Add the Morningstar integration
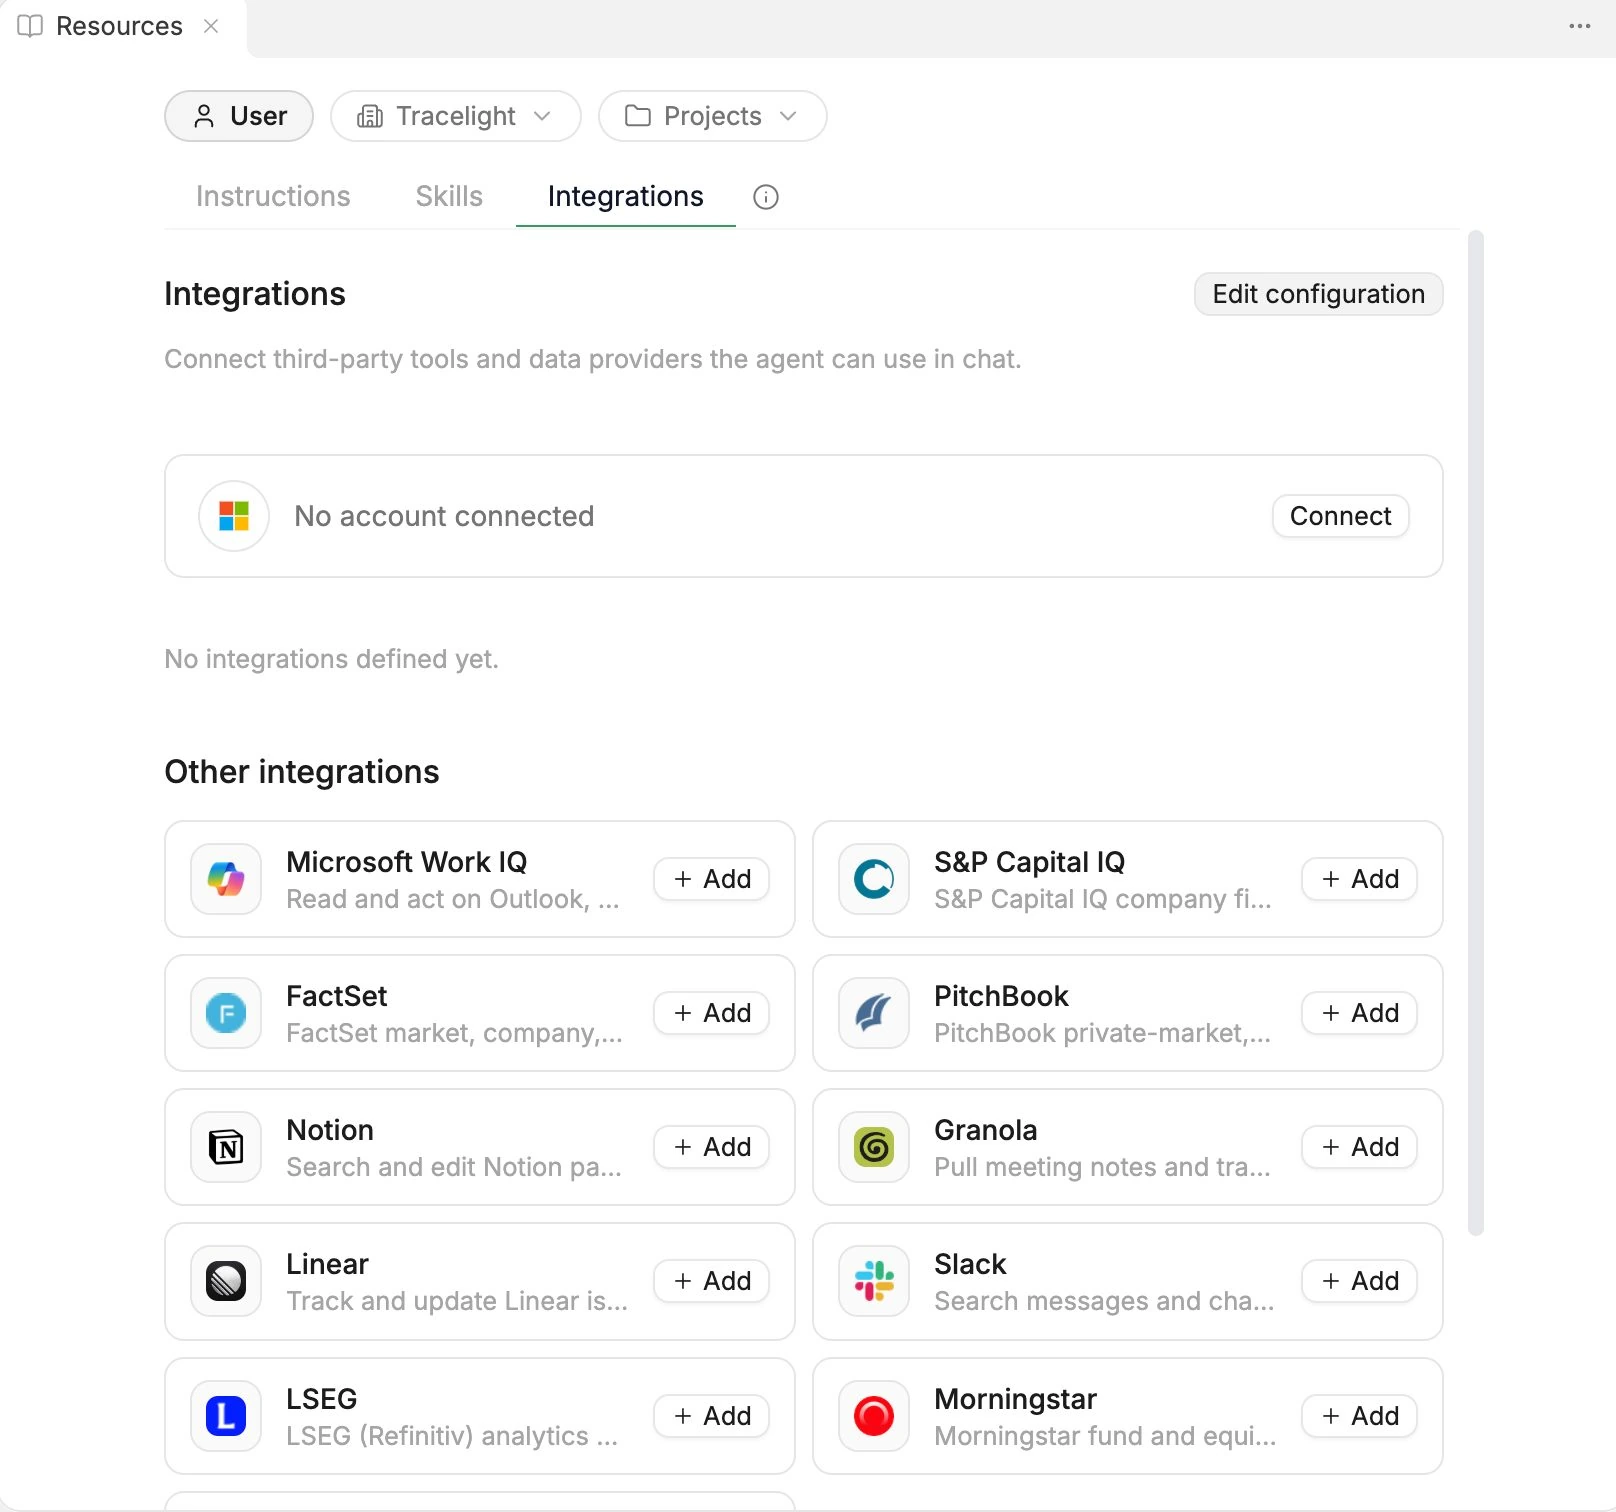This screenshot has width=1616, height=1512. pyautogui.click(x=1360, y=1416)
